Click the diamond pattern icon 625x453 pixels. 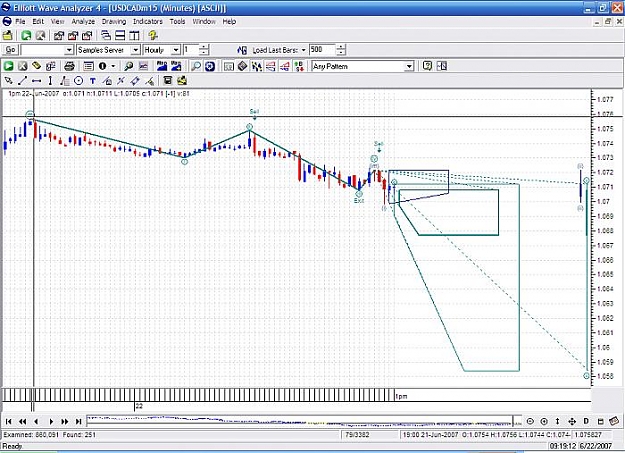tap(242, 66)
